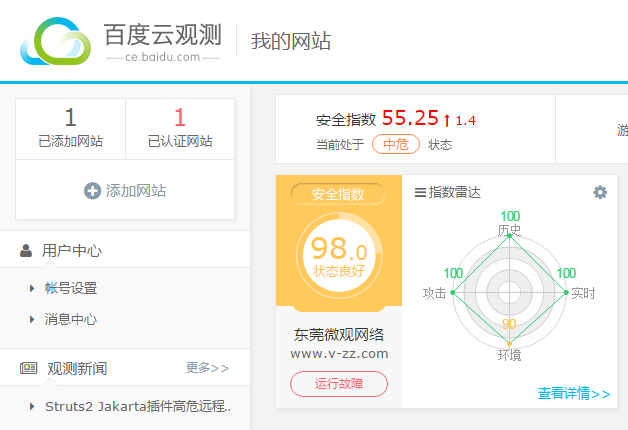Image resolution: width=628 pixels, height=430 pixels.
Task: Click the 历史 radar point at 100
Action: coord(509,236)
